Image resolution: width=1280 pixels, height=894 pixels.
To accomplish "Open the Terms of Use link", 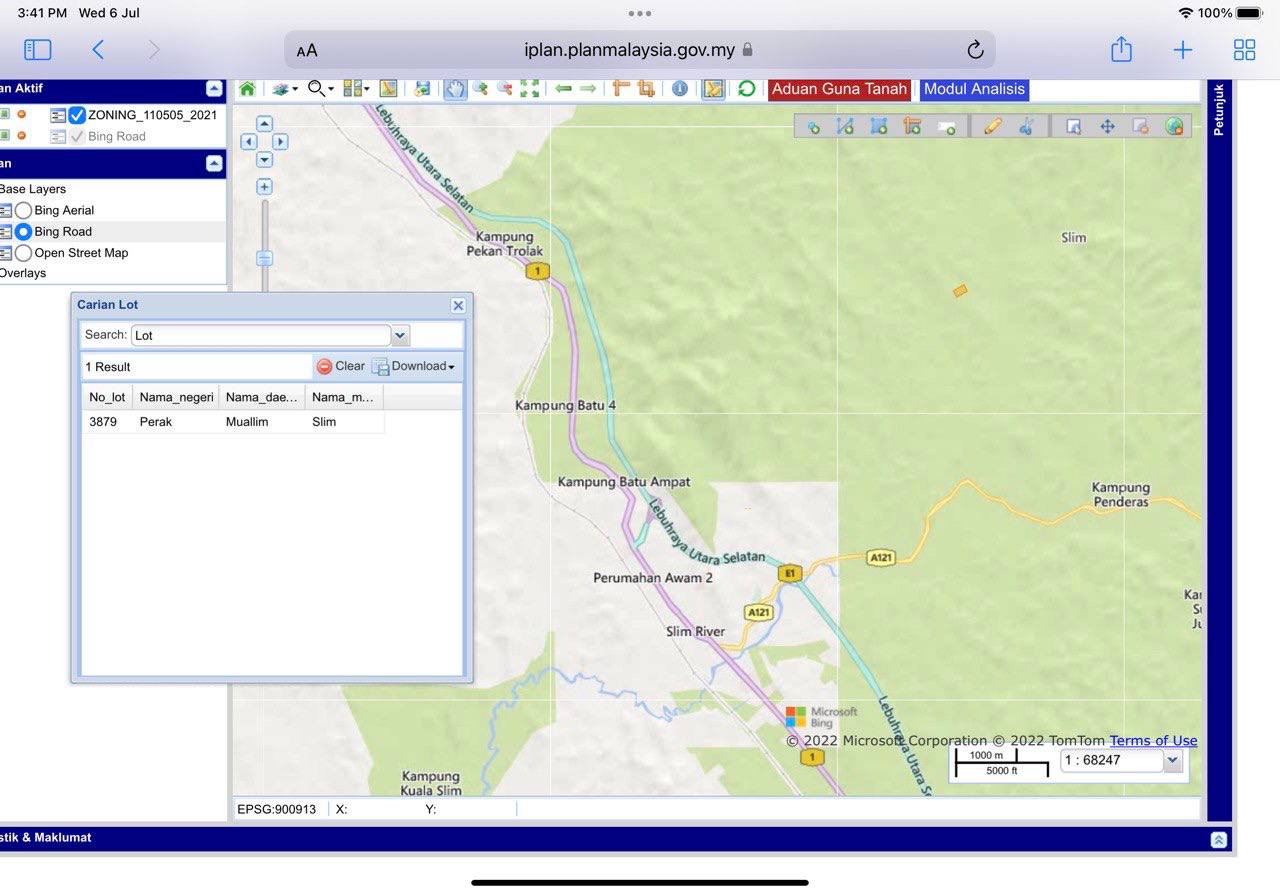I will (x=1153, y=741).
